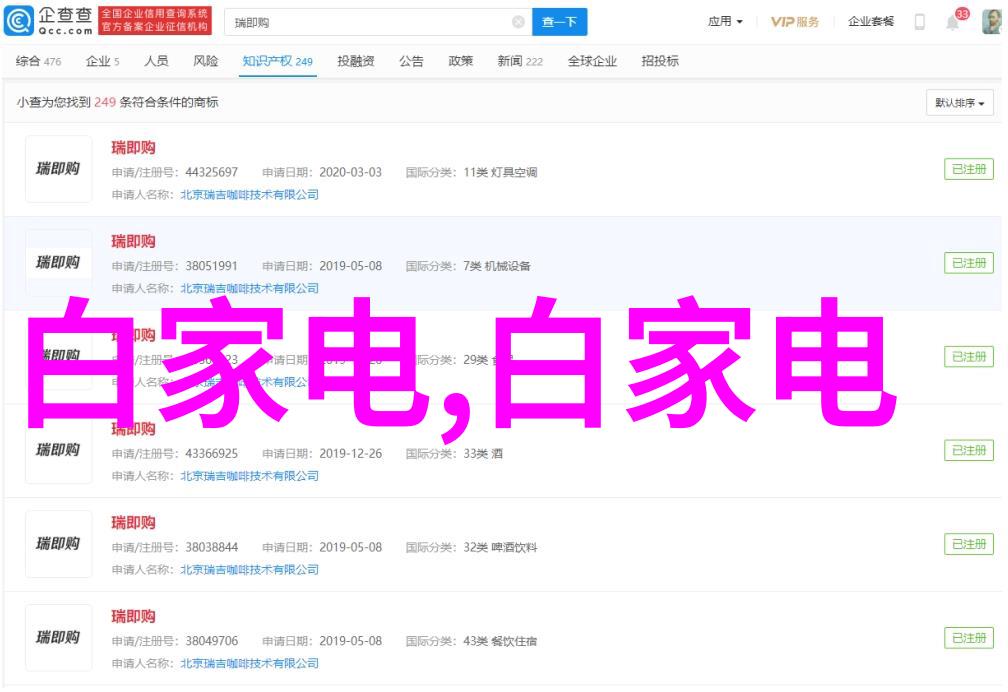Expand the 应用 dropdown menu

[724, 22]
